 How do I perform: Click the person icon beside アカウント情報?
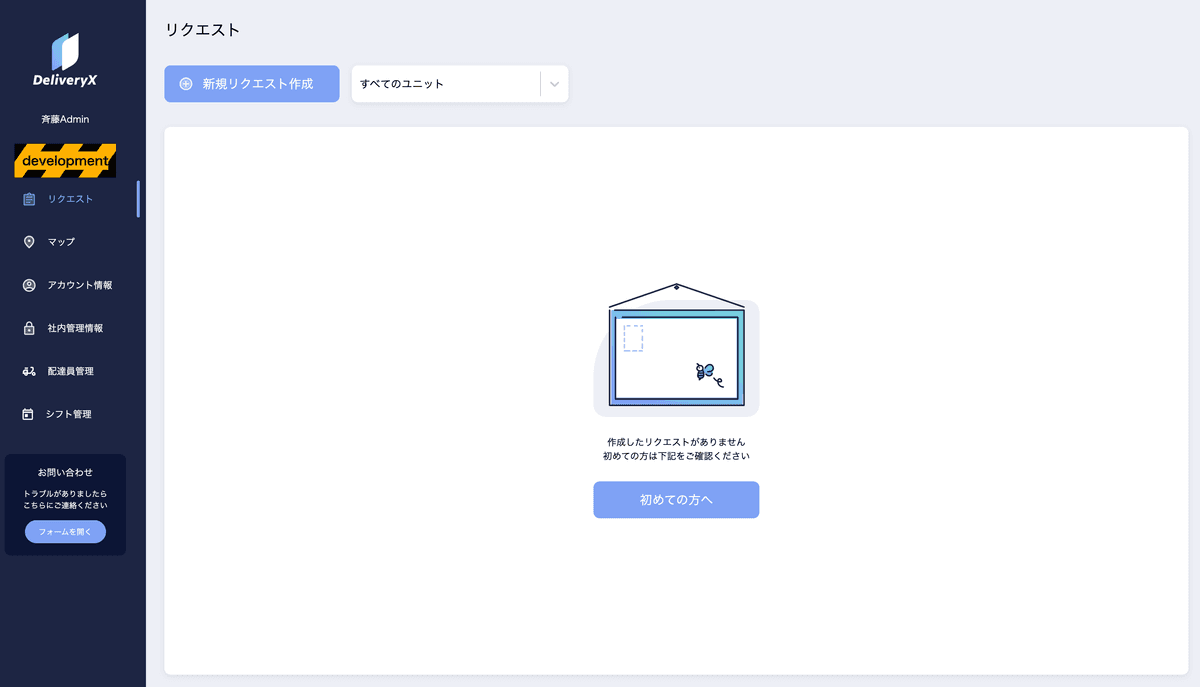point(29,285)
